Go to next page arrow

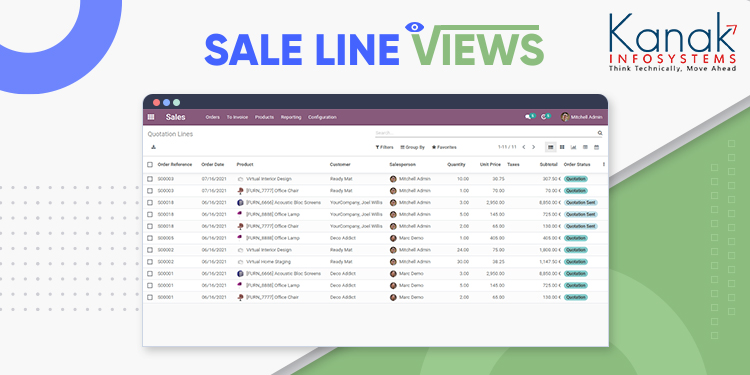[x=534, y=147]
